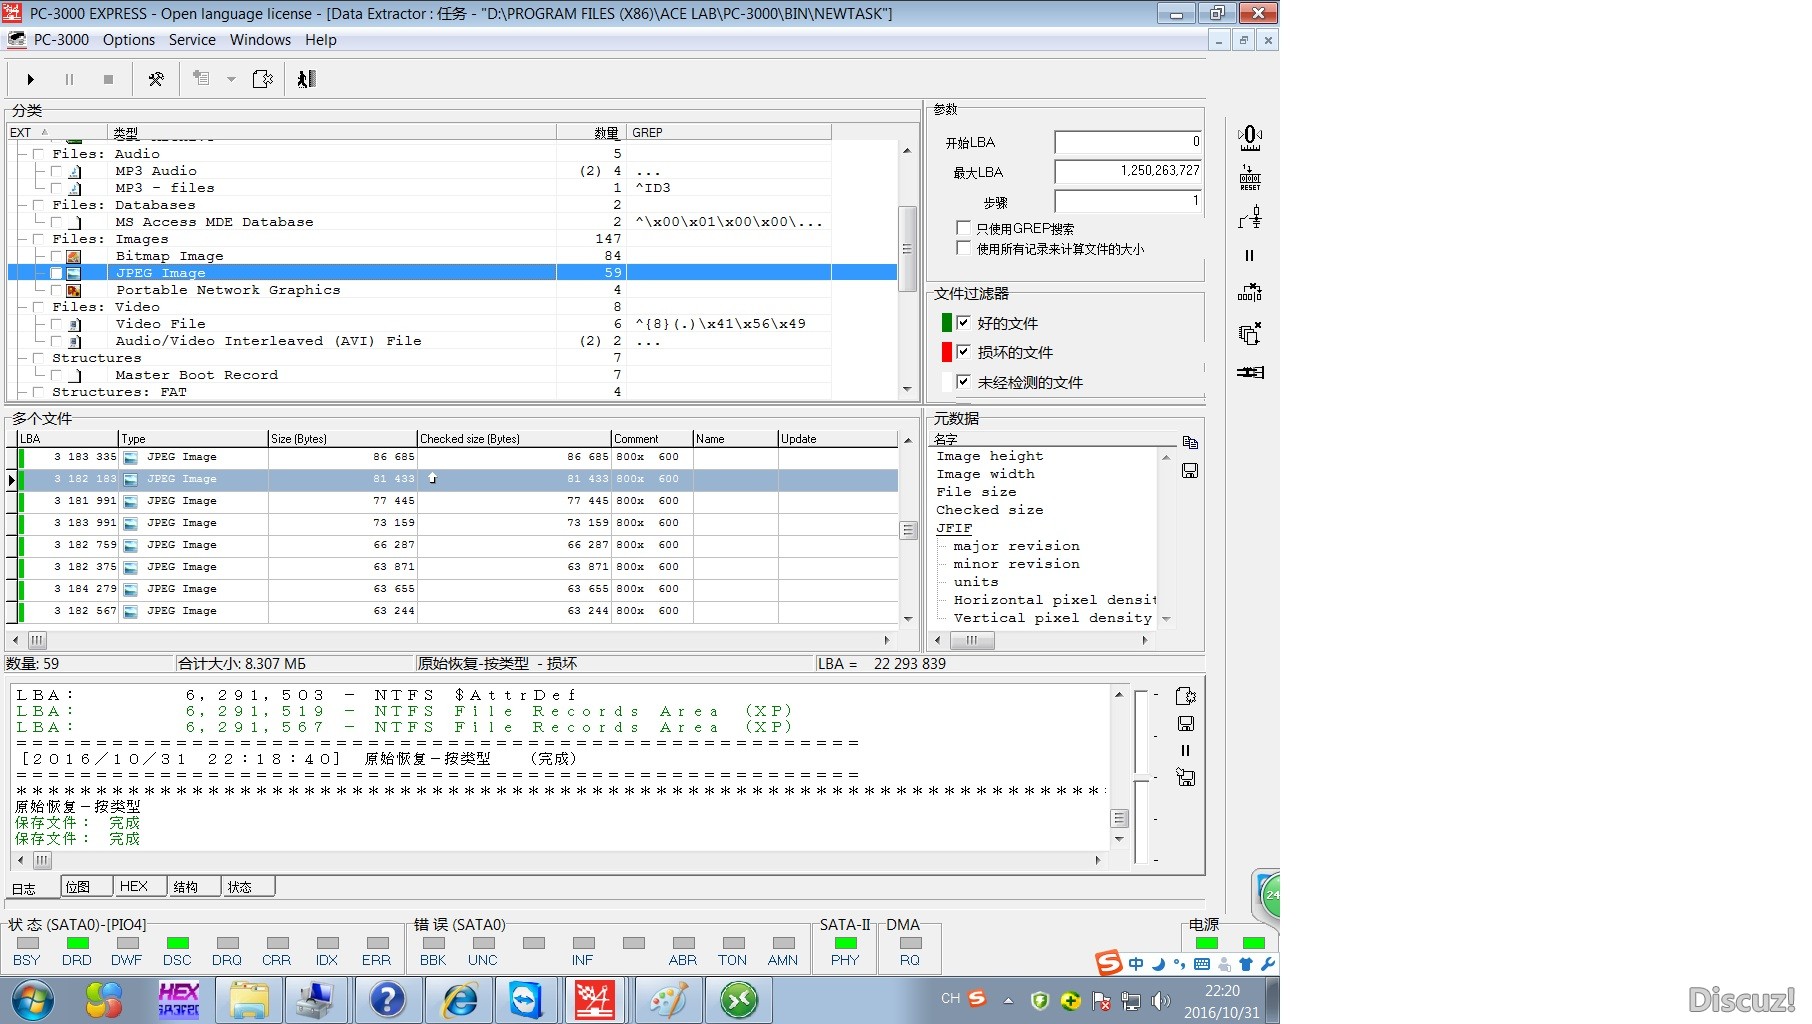
Task: Open Internet Explorer from the taskbar
Action: 460,1000
